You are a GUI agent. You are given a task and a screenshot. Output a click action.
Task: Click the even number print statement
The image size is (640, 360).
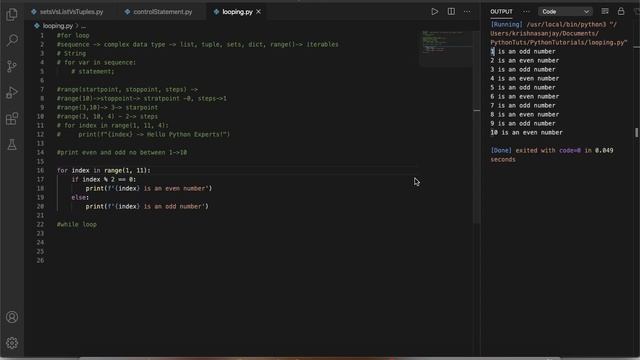coord(149,188)
